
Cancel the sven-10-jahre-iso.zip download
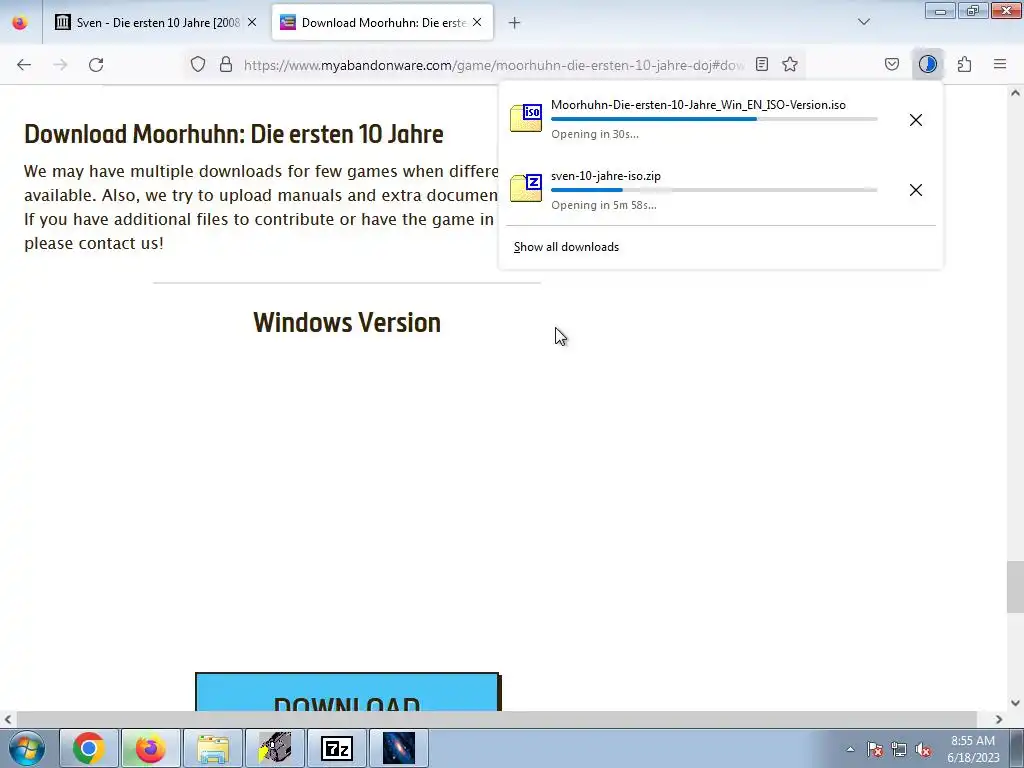pos(916,190)
